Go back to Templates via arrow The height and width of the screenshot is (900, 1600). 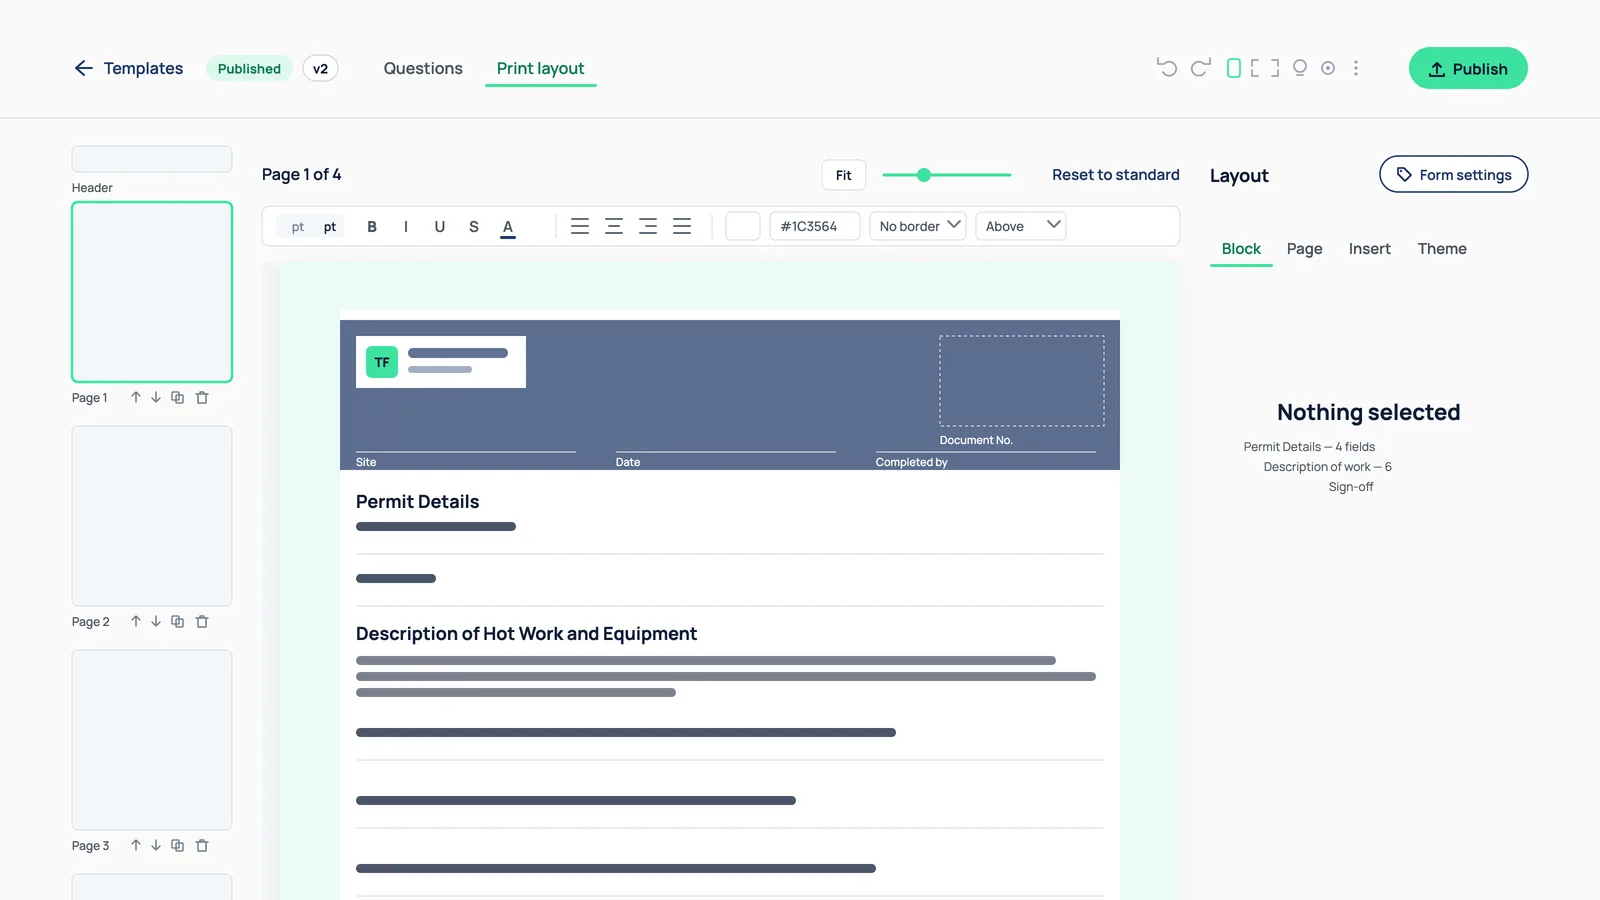[x=84, y=68]
